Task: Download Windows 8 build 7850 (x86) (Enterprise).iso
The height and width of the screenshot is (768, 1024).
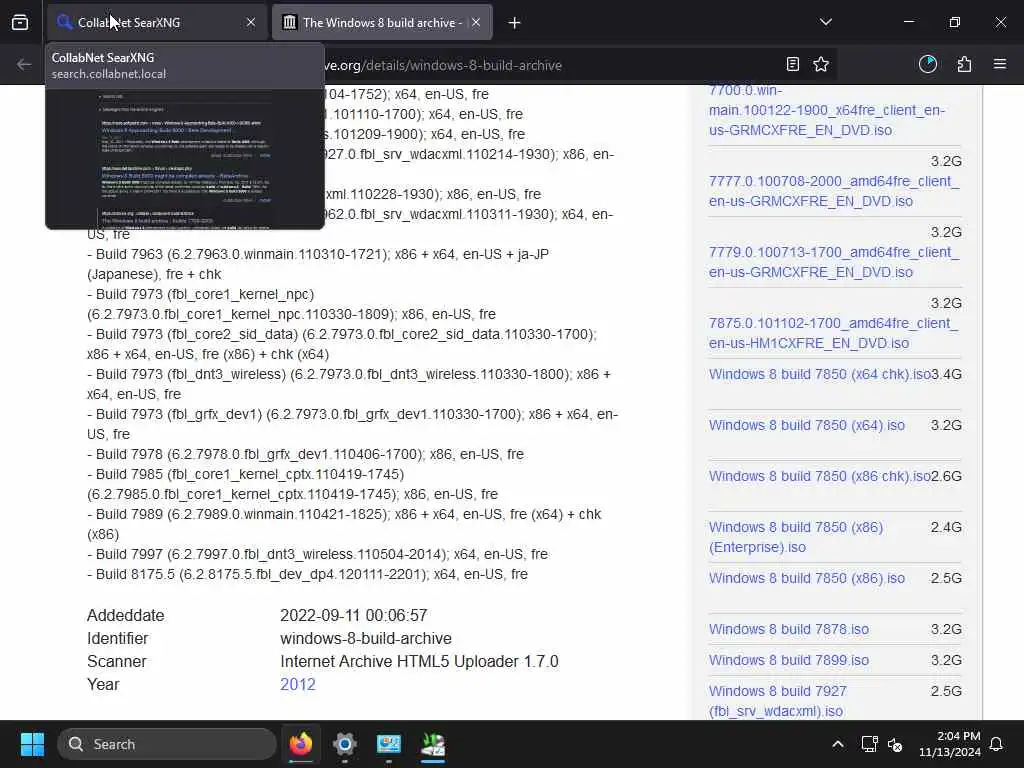Action: click(x=795, y=537)
